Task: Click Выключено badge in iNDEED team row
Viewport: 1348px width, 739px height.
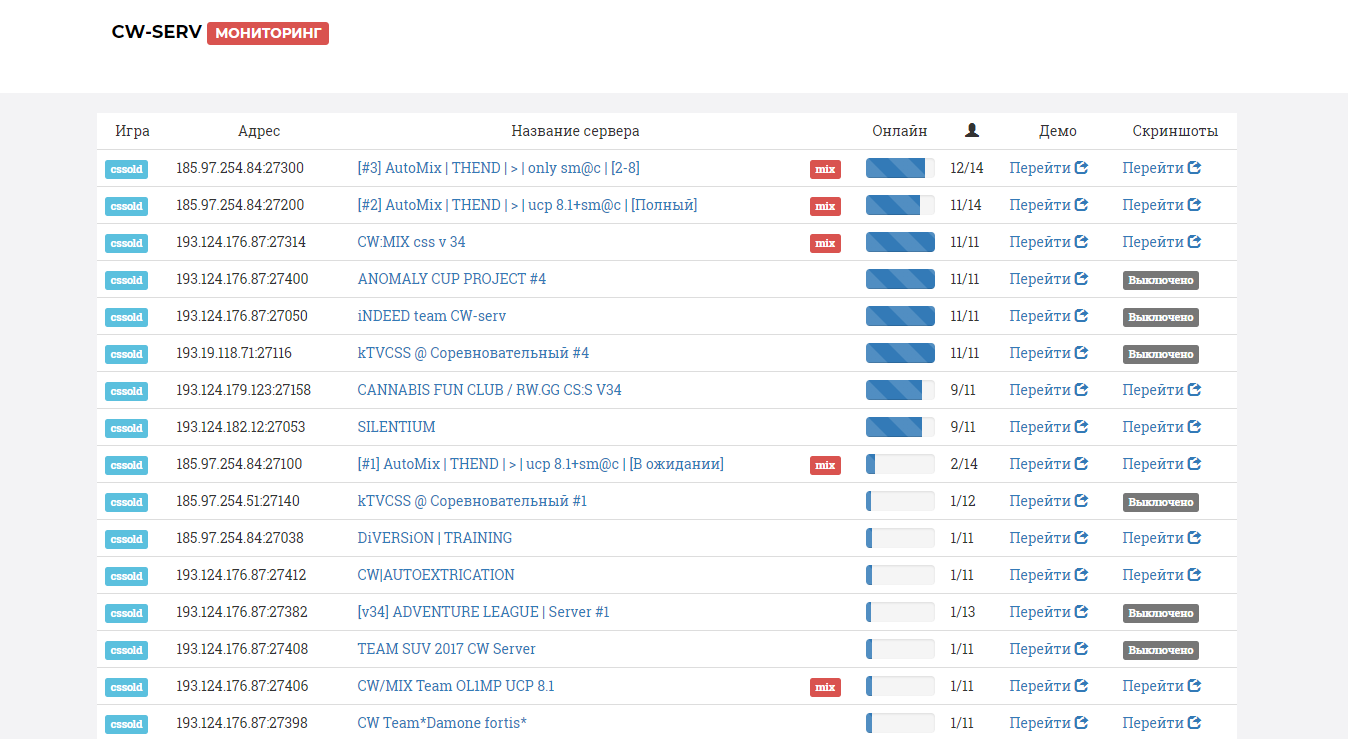Action: [x=1160, y=317]
